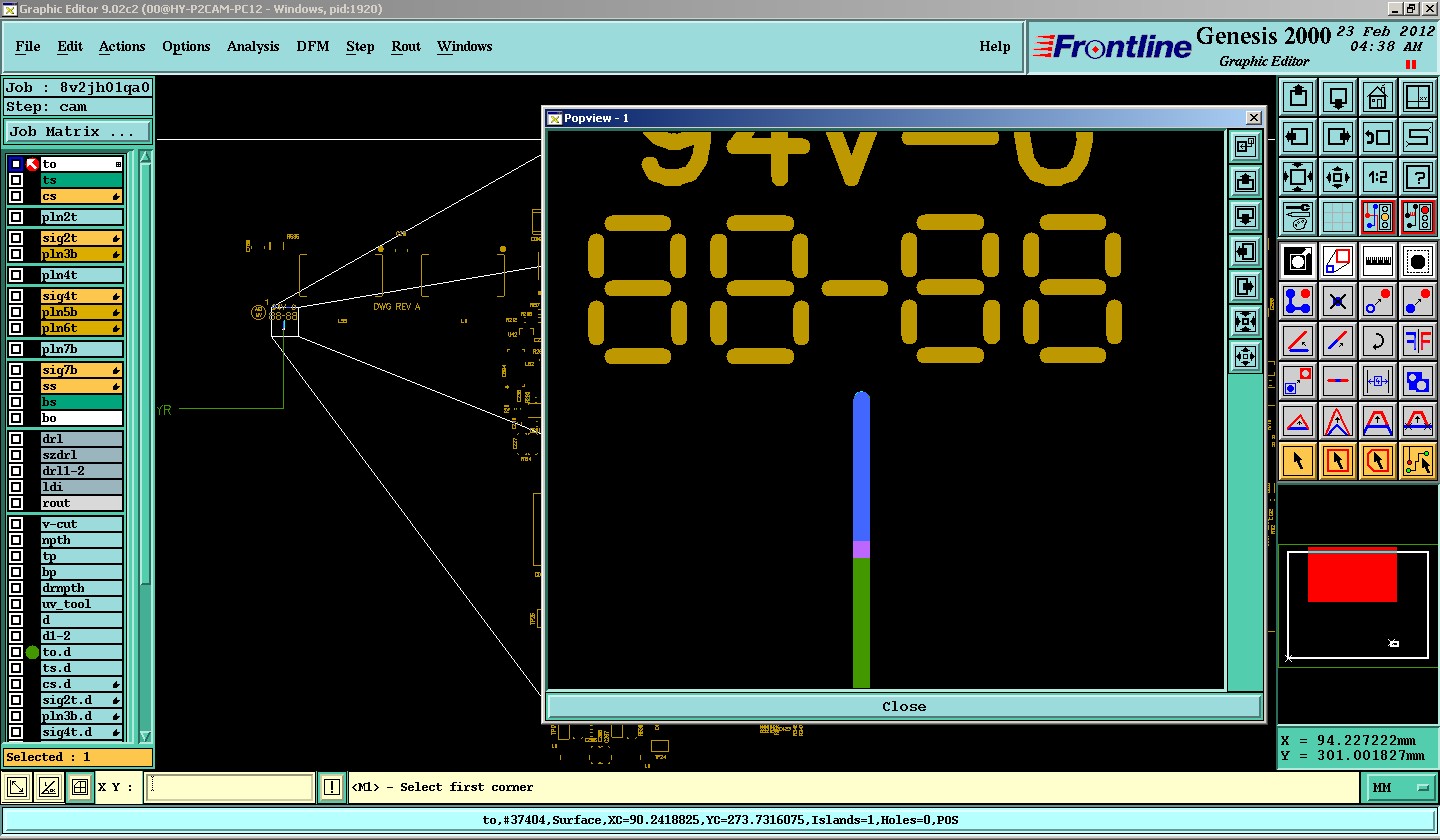Click the octagon with dashed border icon

pyautogui.click(x=1418, y=262)
